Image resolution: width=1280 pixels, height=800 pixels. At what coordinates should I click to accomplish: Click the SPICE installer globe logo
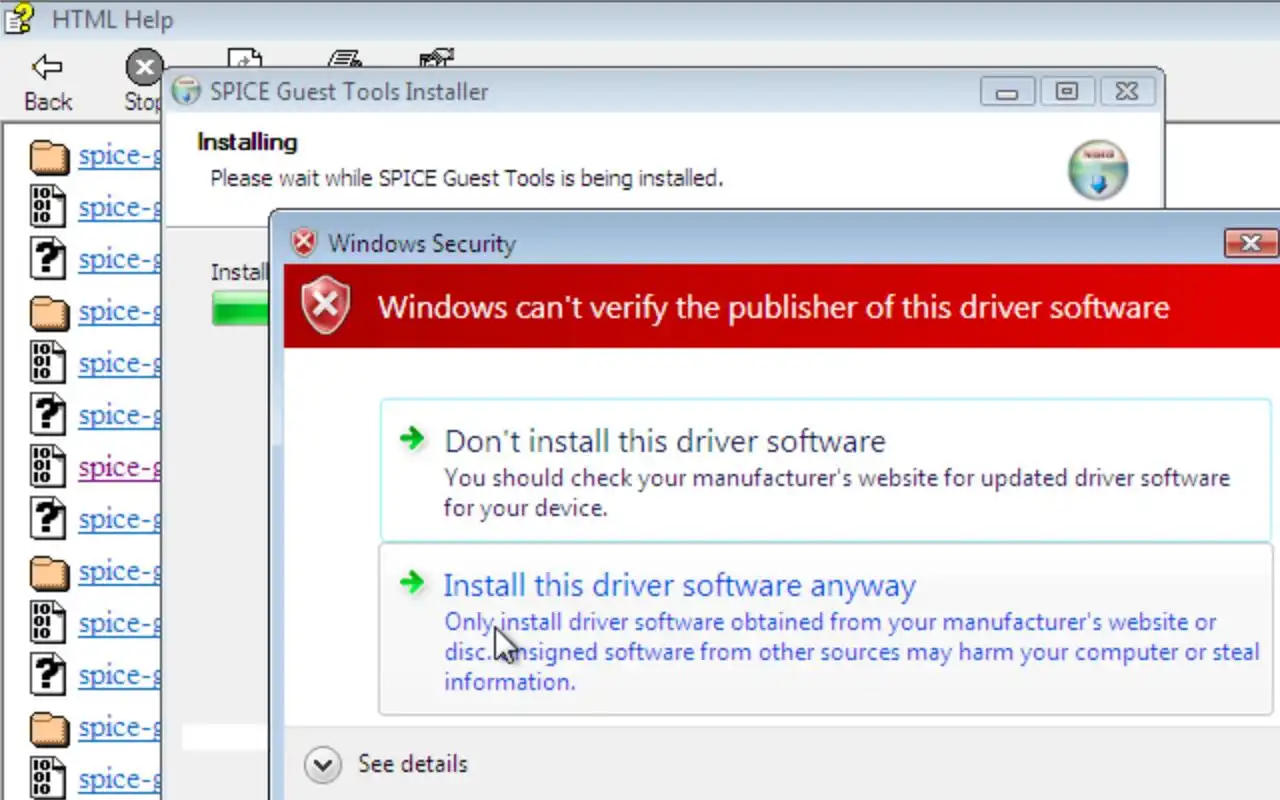pos(1098,170)
